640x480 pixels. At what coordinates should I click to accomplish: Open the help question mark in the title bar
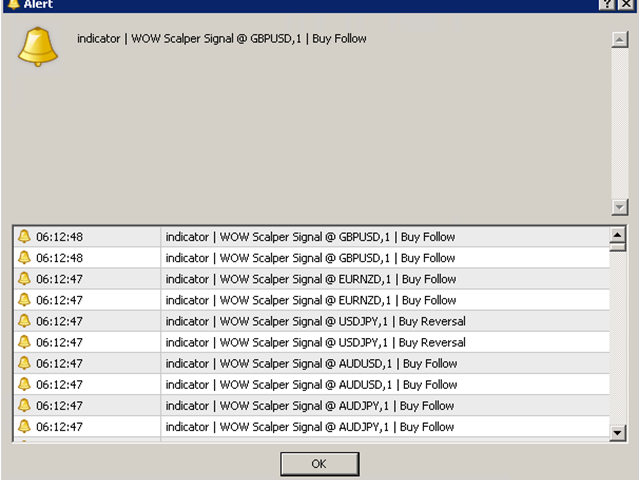(607, 4)
